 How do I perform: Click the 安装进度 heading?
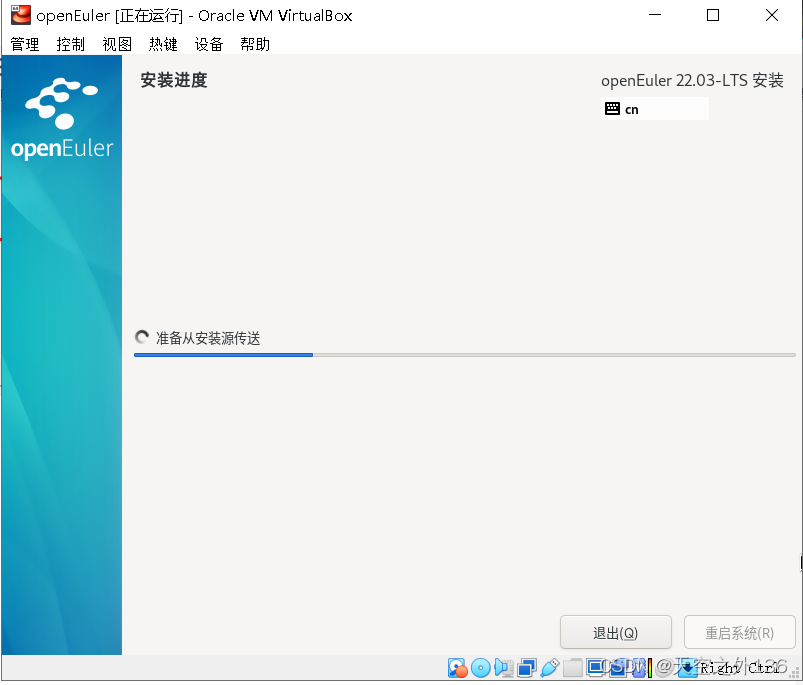(174, 80)
